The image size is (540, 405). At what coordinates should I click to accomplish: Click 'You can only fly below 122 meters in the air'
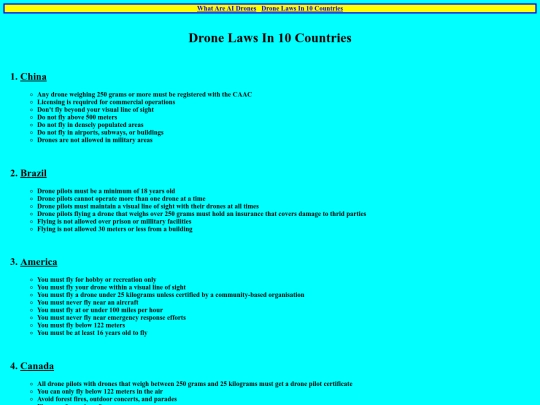click(100, 391)
